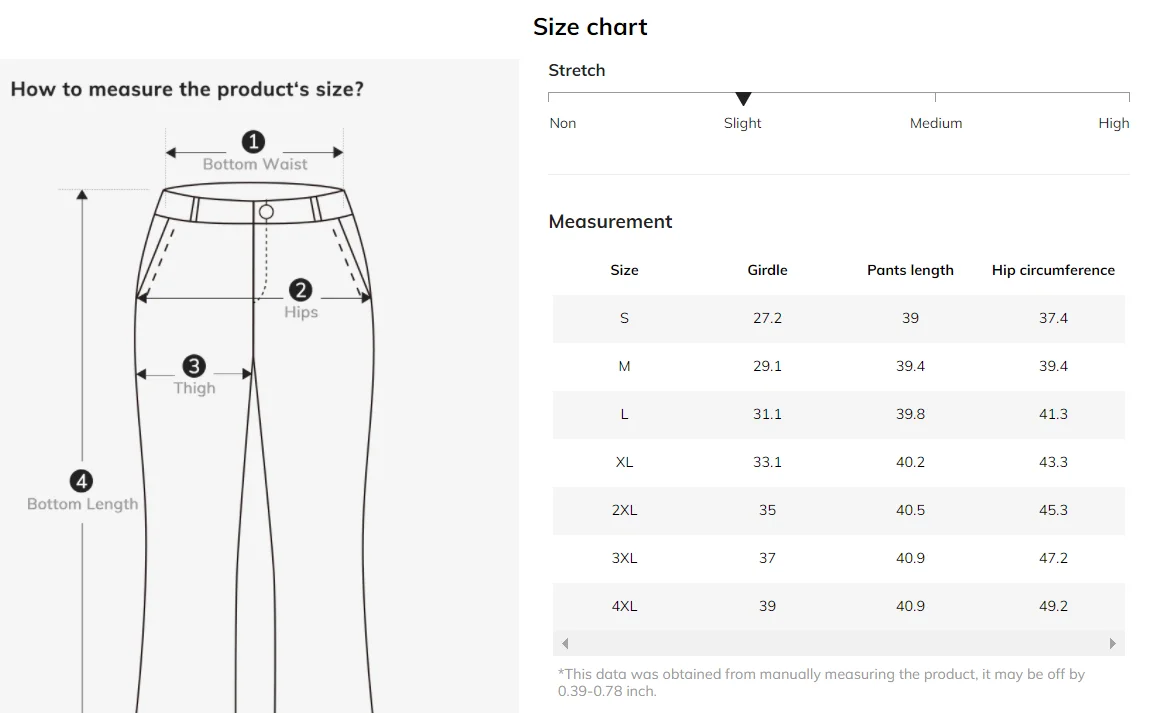1150x713 pixels.
Task: Click the High stretch label
Action: 1113,123
